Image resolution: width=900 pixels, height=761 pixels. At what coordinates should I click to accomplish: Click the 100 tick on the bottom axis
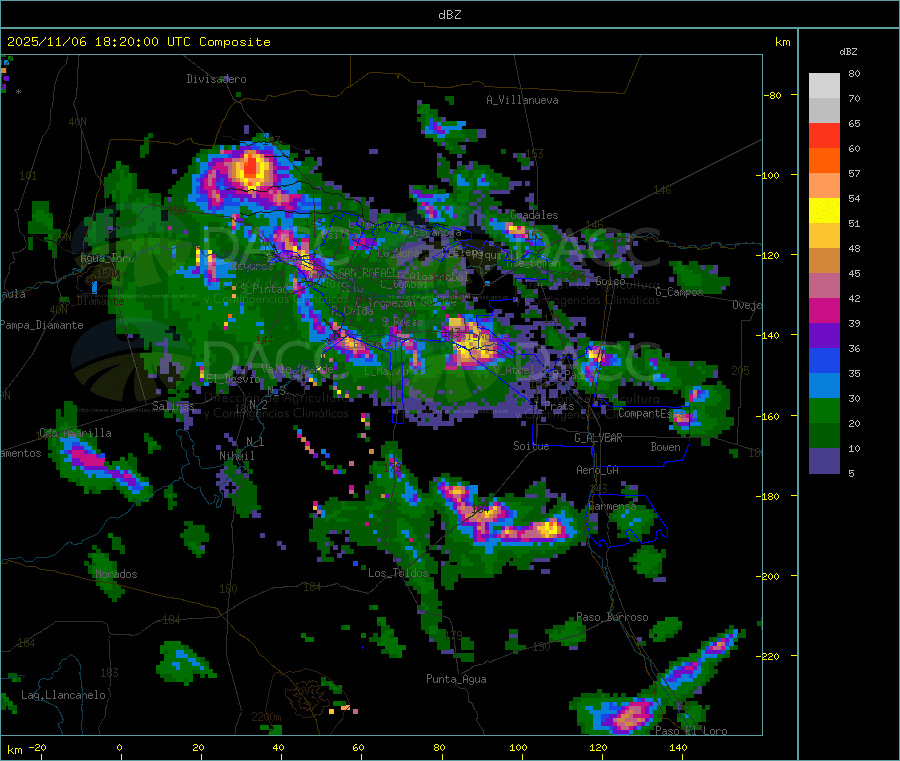[518, 748]
